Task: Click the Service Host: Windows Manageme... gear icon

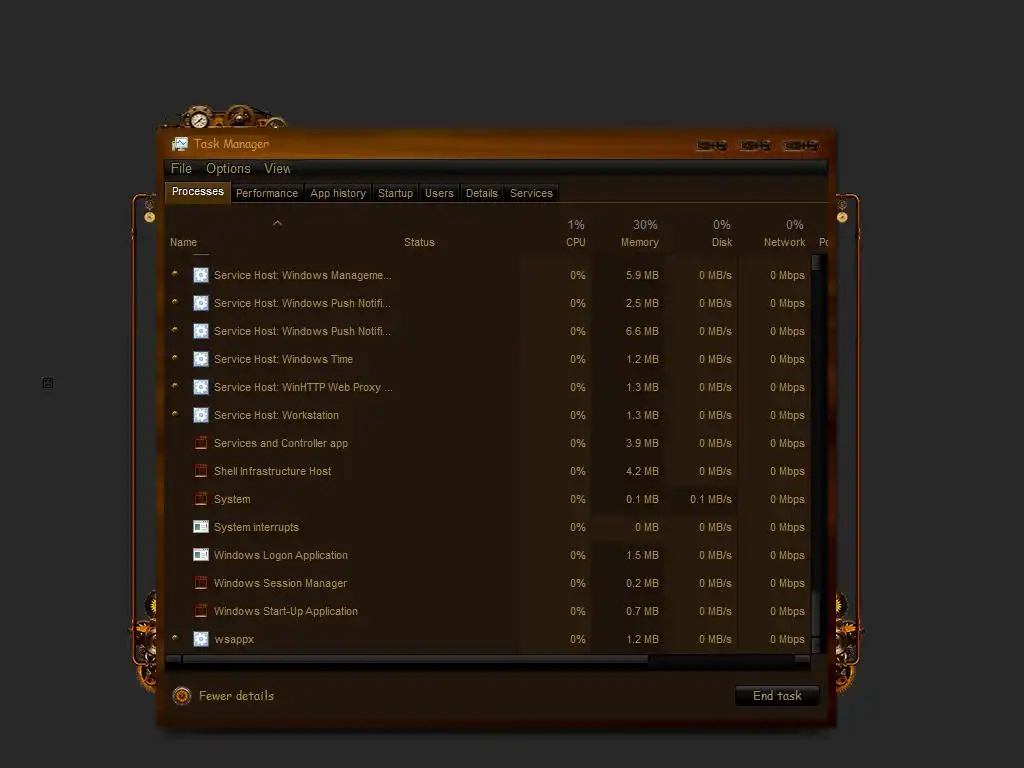Action: point(200,275)
